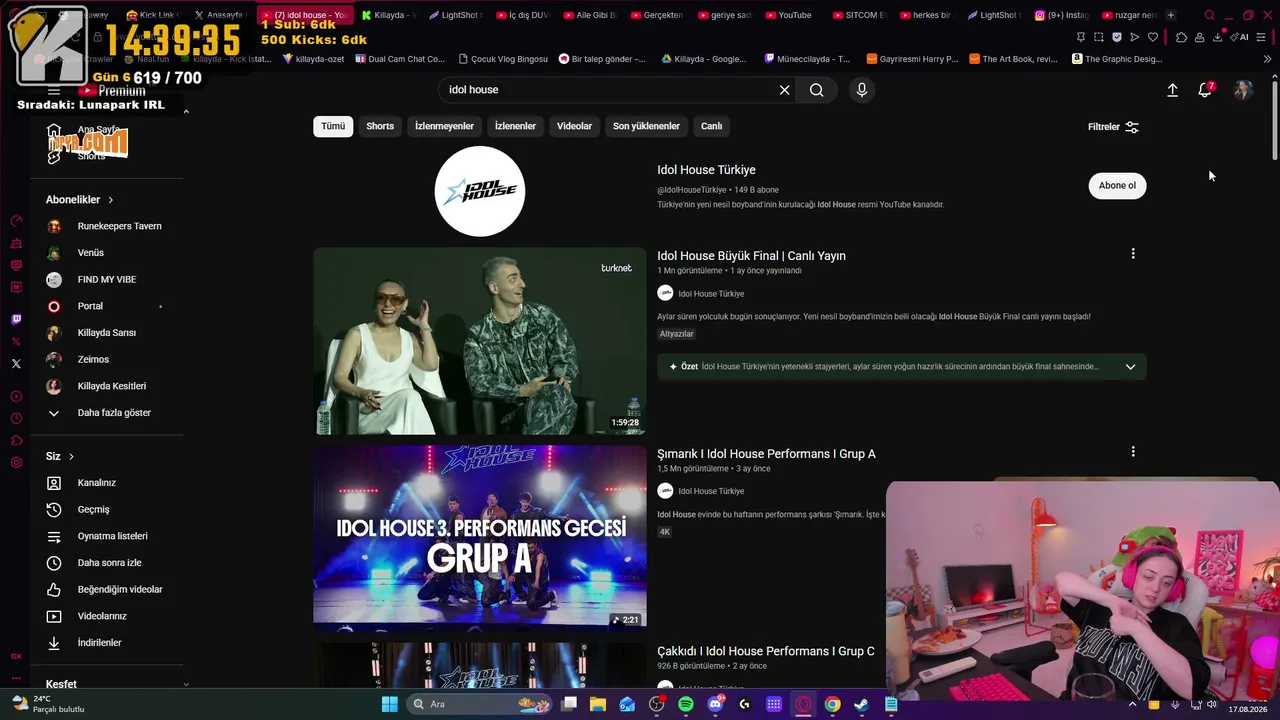Open Venüs subscription channel
This screenshot has width=1280, height=720.
tap(105, 253)
